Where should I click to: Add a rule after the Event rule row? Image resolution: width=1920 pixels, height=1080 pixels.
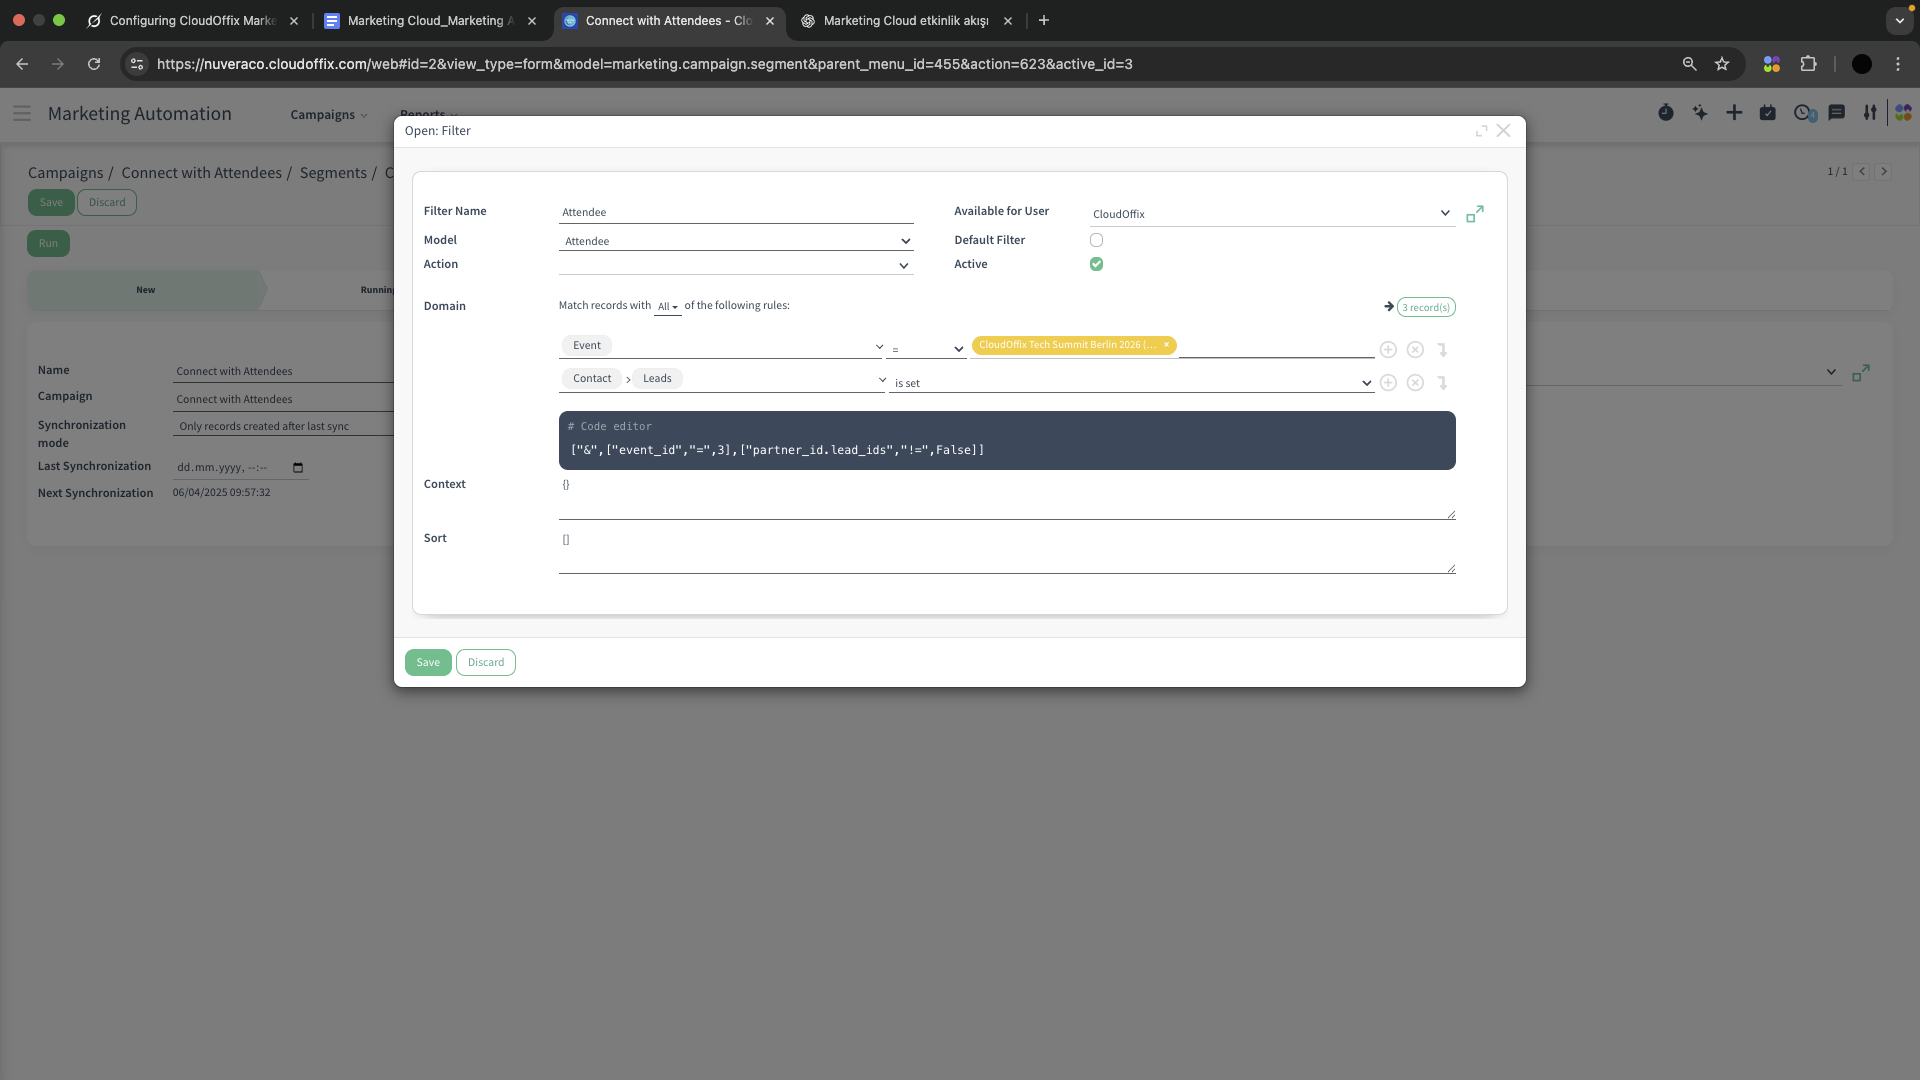pyautogui.click(x=1388, y=349)
